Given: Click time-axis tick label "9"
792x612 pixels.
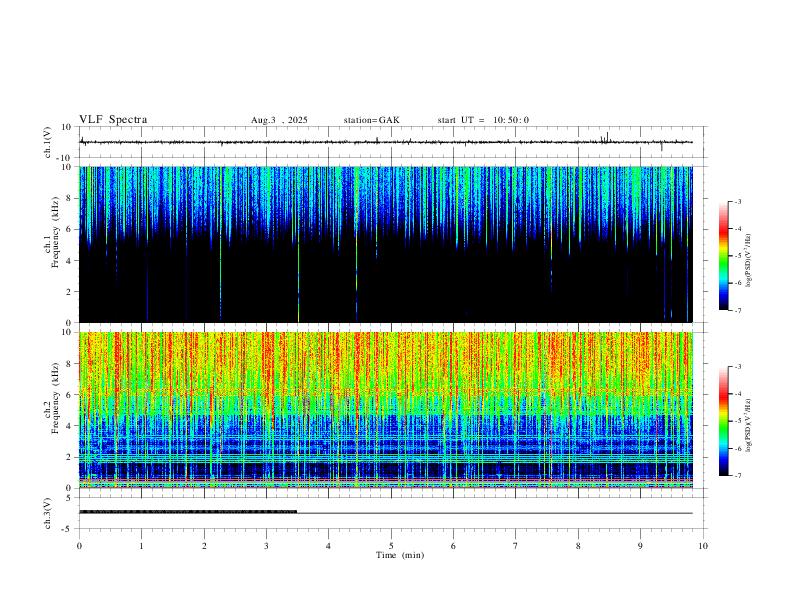Looking at the screenshot, I should coord(640,546).
